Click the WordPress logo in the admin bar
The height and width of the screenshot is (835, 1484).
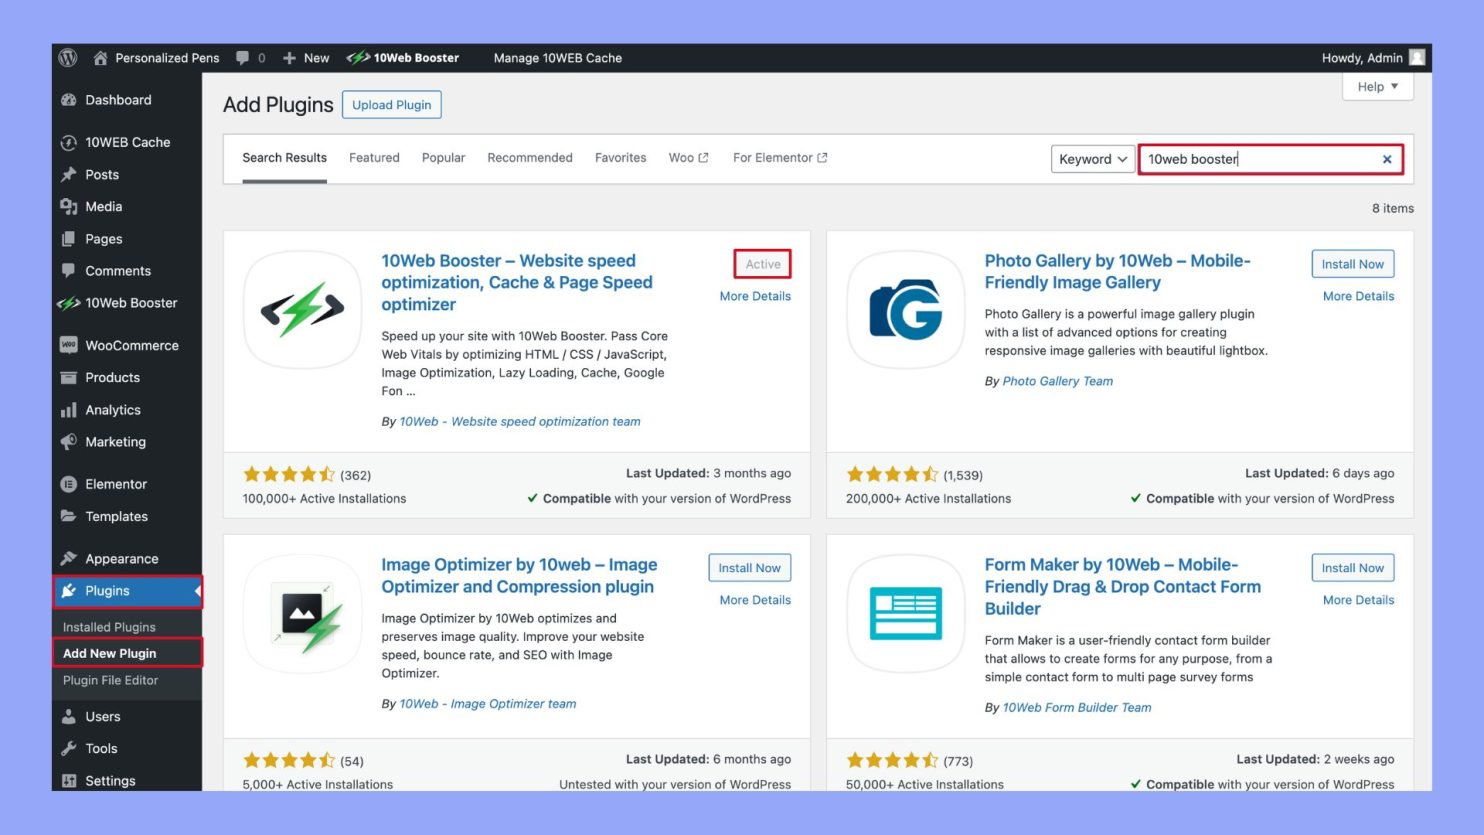pyautogui.click(x=67, y=58)
